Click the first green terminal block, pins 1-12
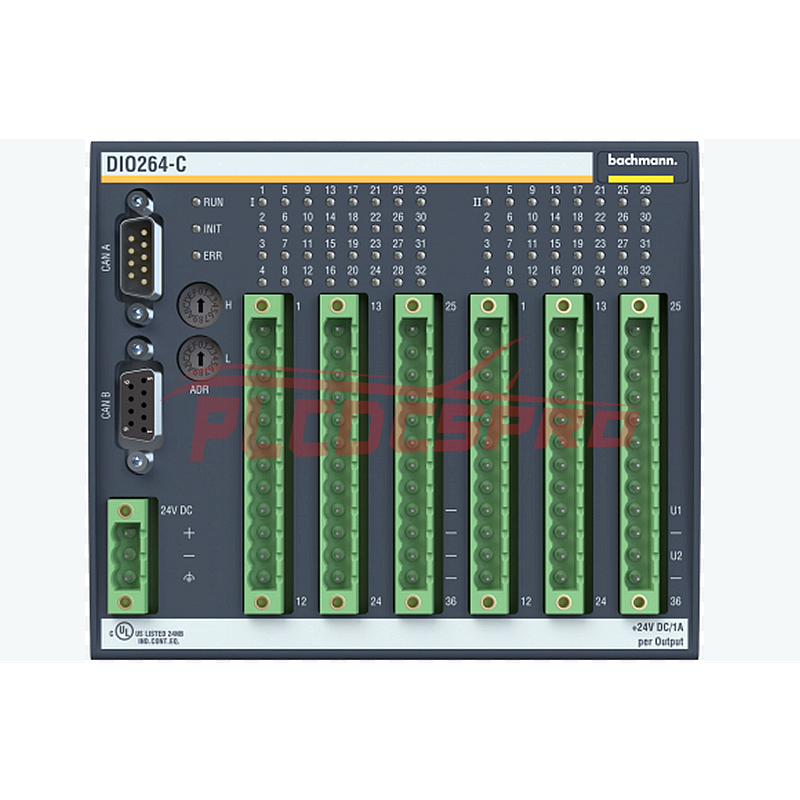The height and width of the screenshot is (800, 800). coord(262,452)
